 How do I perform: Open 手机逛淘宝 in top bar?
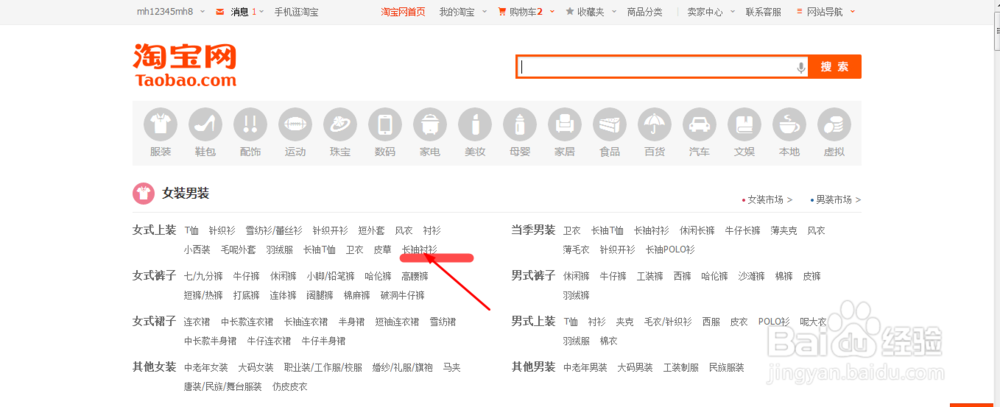pos(297,11)
